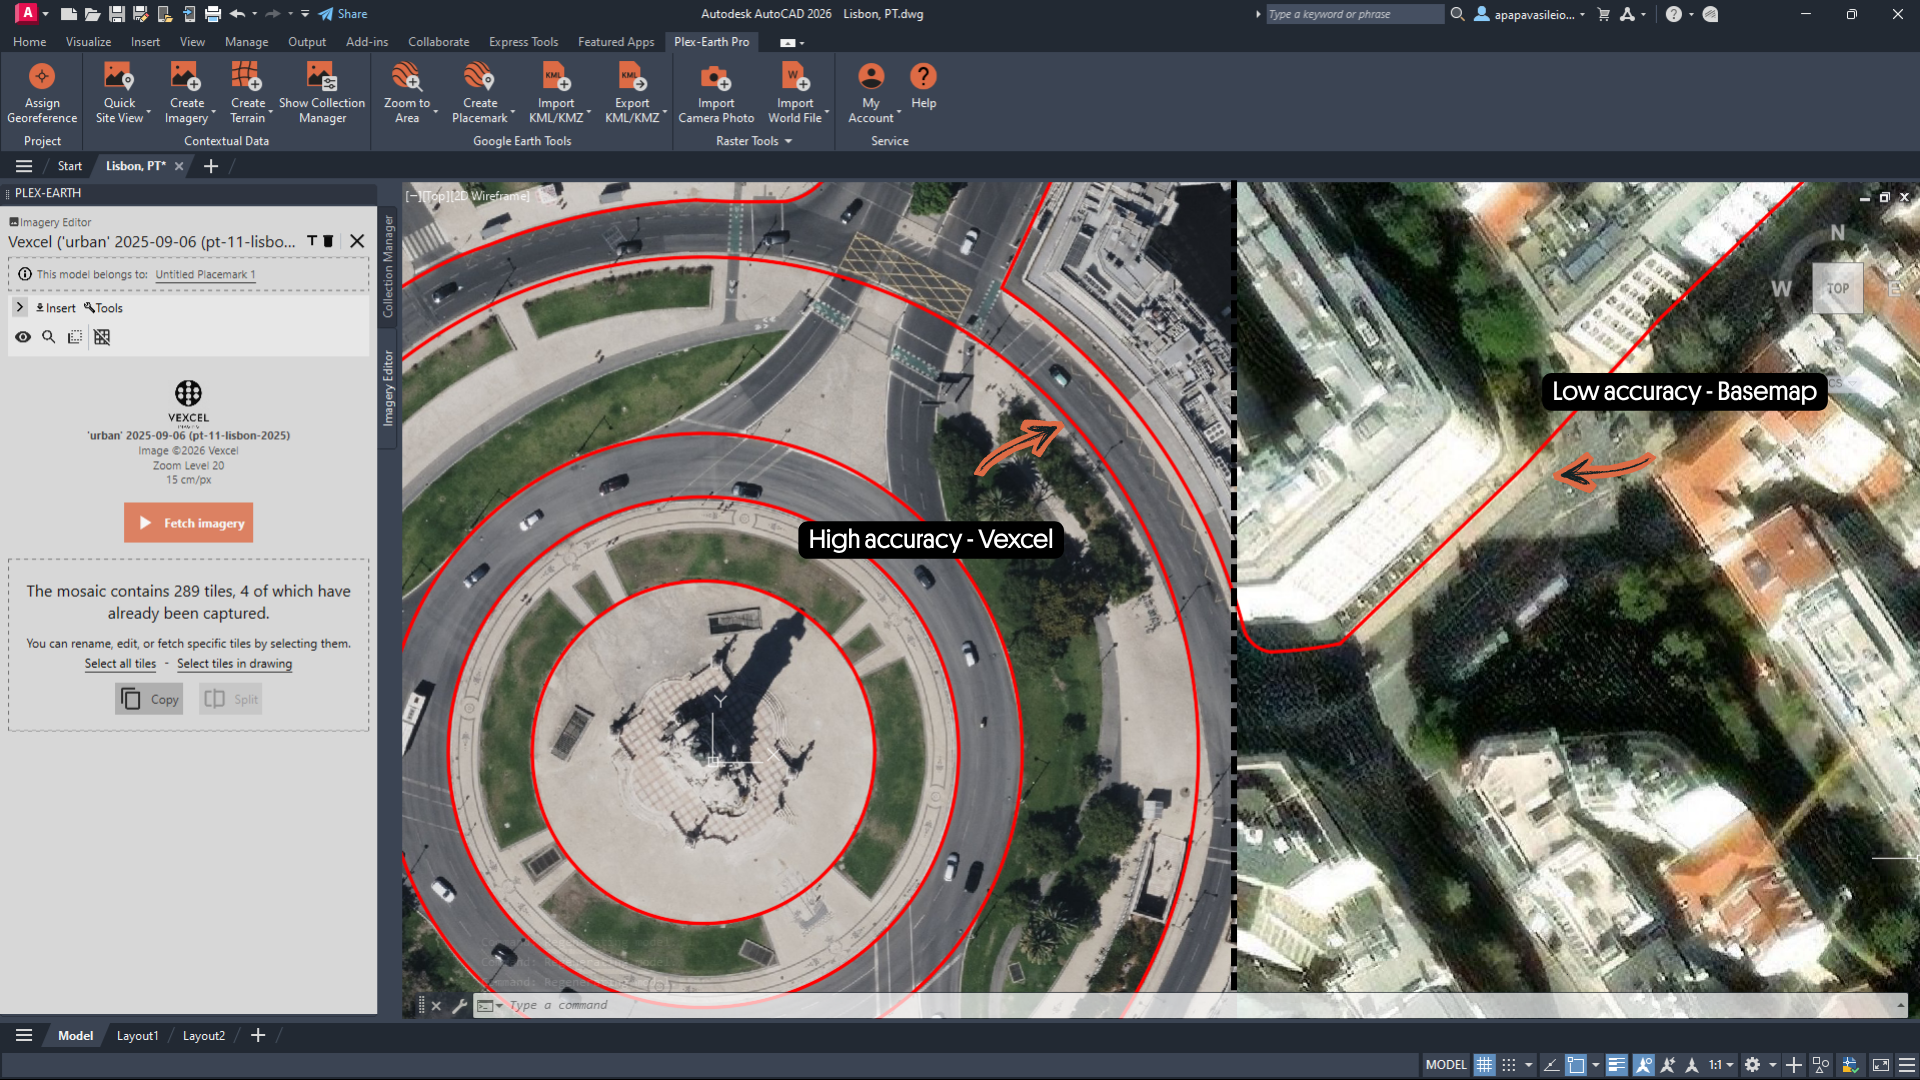
Task: Switch to the Layout1 tab
Action: 137,1036
